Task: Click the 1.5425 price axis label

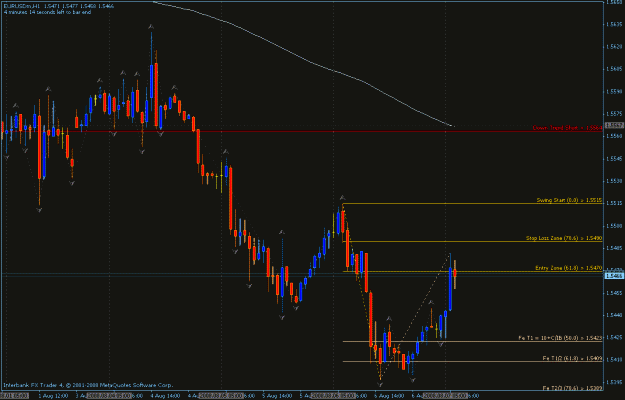Action: 614,337
